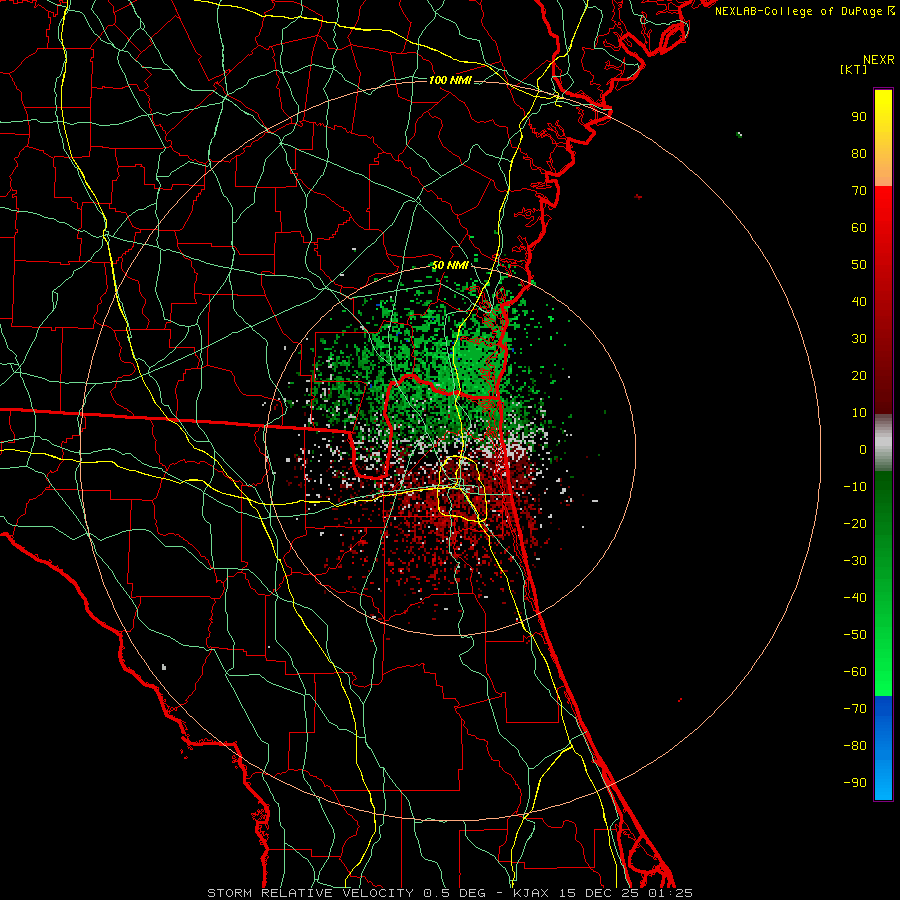Click the -10 value on the velocity scale

click(x=855, y=487)
